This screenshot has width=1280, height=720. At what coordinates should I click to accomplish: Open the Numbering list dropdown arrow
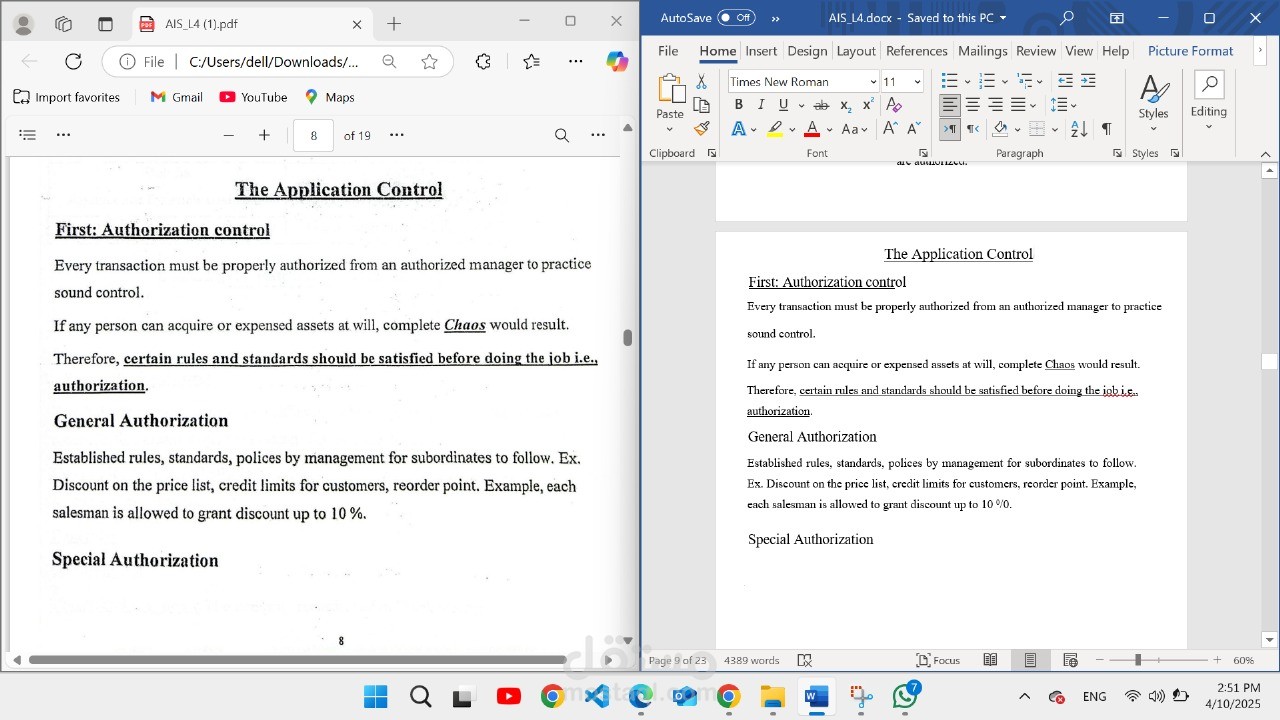click(1003, 82)
